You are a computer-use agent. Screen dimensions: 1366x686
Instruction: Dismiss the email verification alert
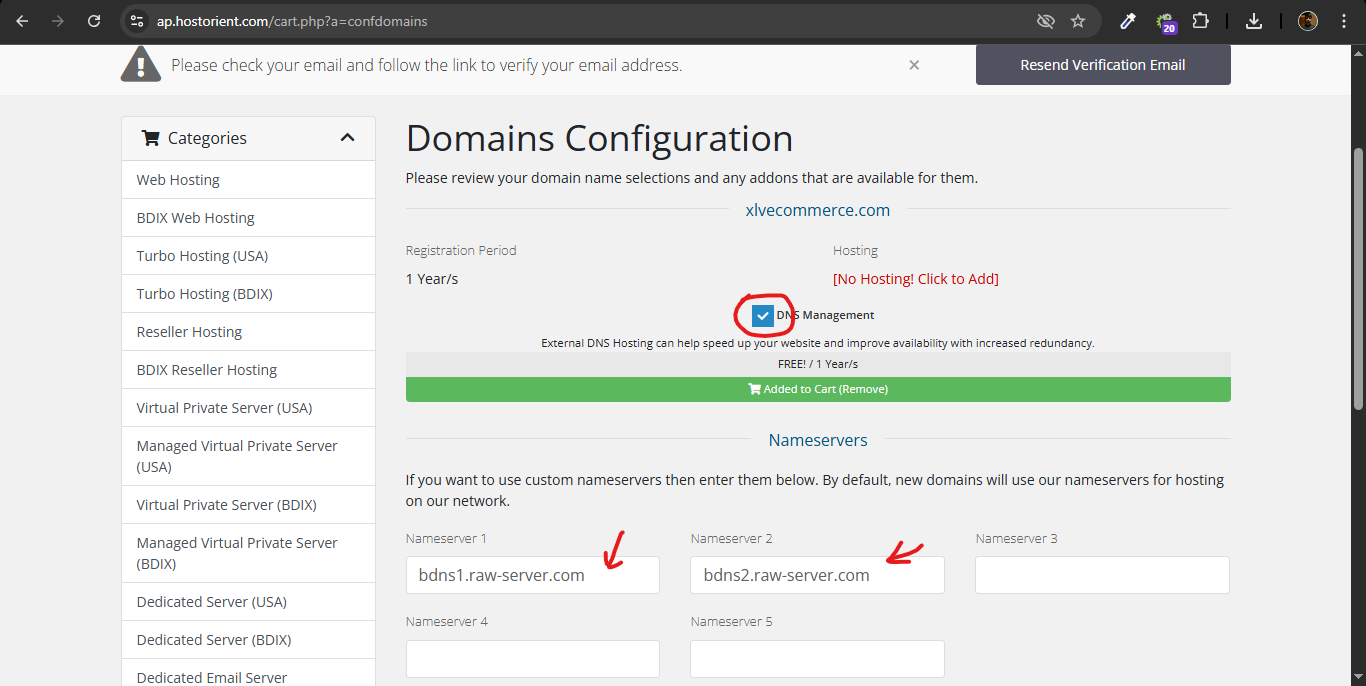[x=914, y=65]
